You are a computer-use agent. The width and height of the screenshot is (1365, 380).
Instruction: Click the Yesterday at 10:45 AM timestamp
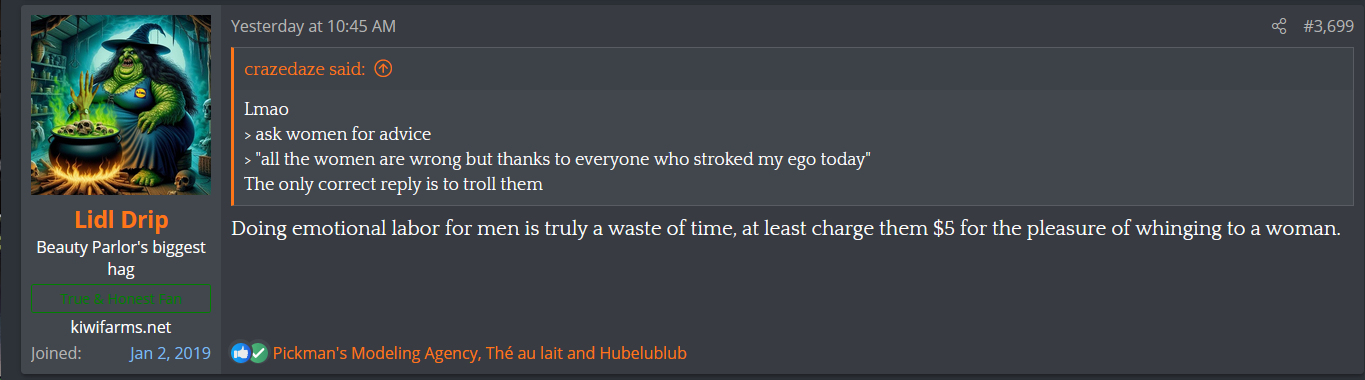pos(313,26)
